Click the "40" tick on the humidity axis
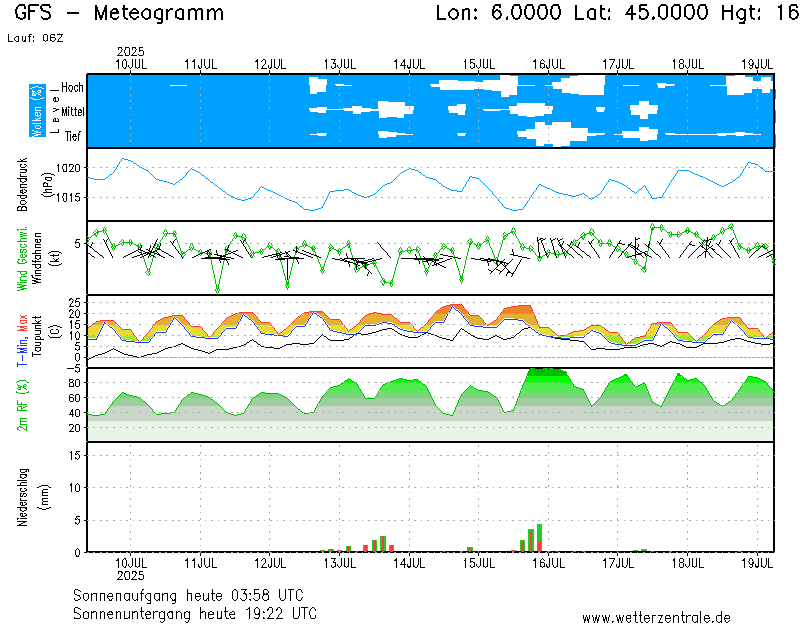Screen dimensions: 800x625 pos(75,413)
